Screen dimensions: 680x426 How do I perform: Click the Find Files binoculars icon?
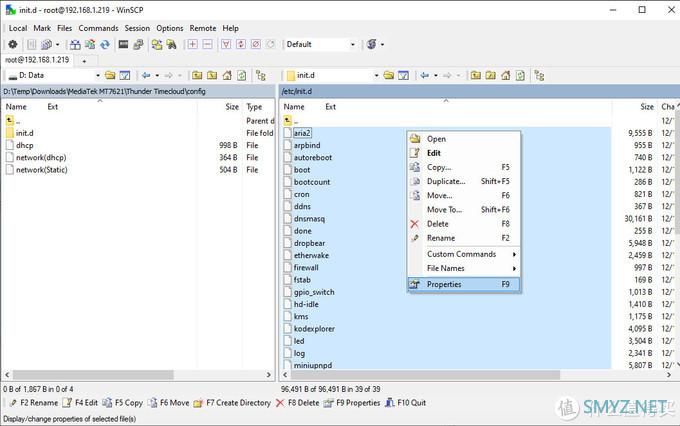[172, 44]
